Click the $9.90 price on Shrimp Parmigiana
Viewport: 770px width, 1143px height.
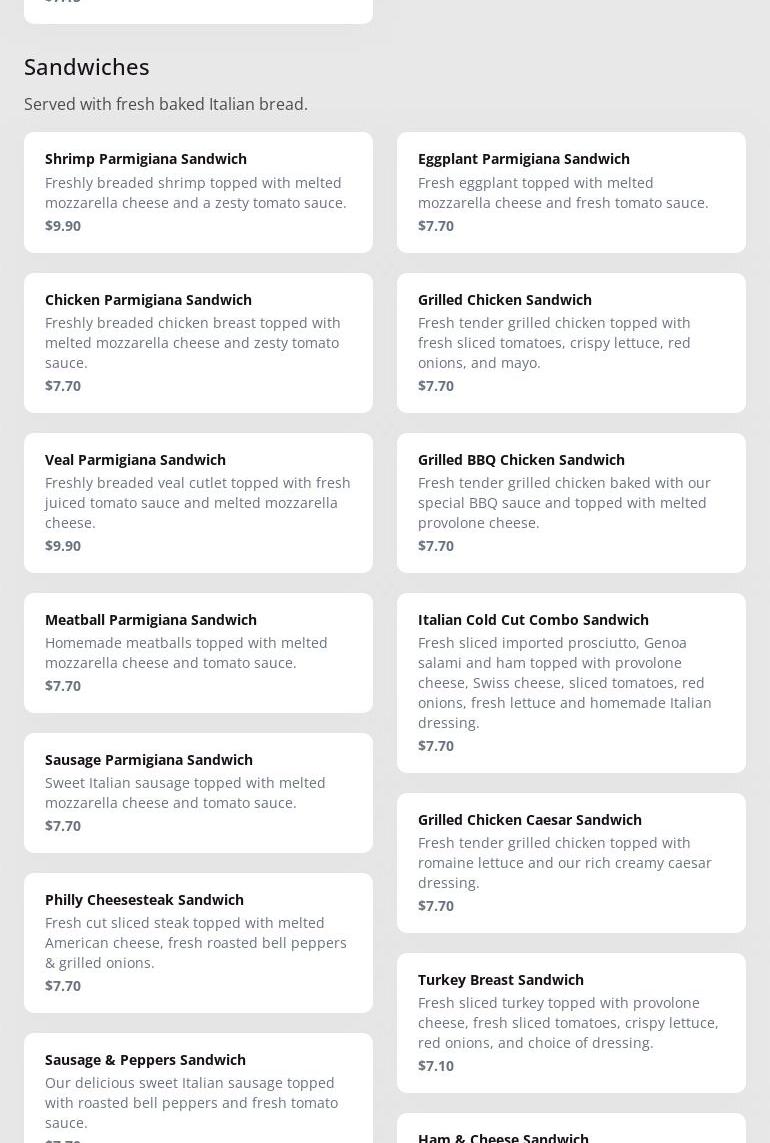(63, 226)
